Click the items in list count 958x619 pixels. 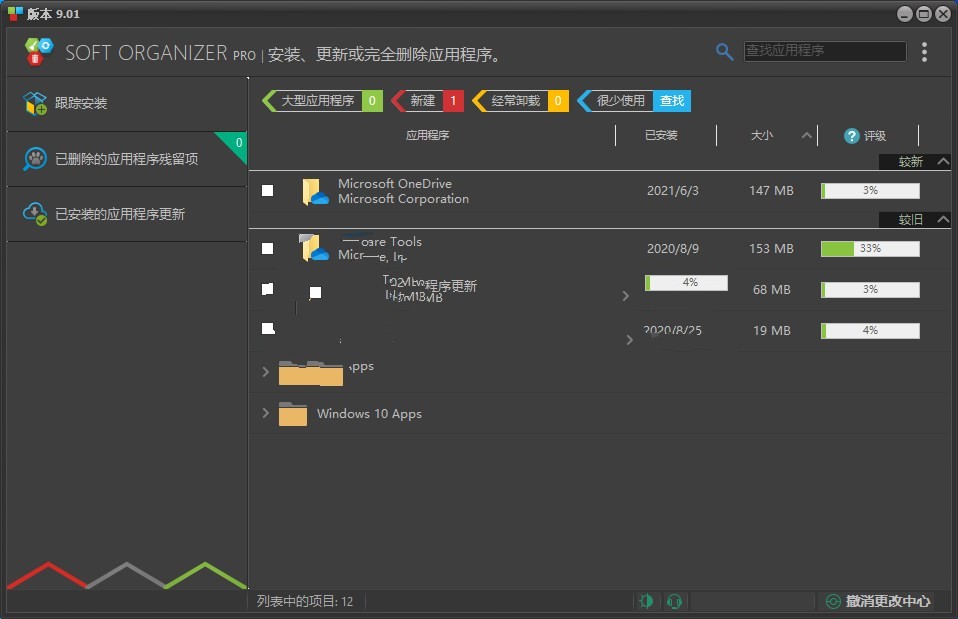coord(304,601)
